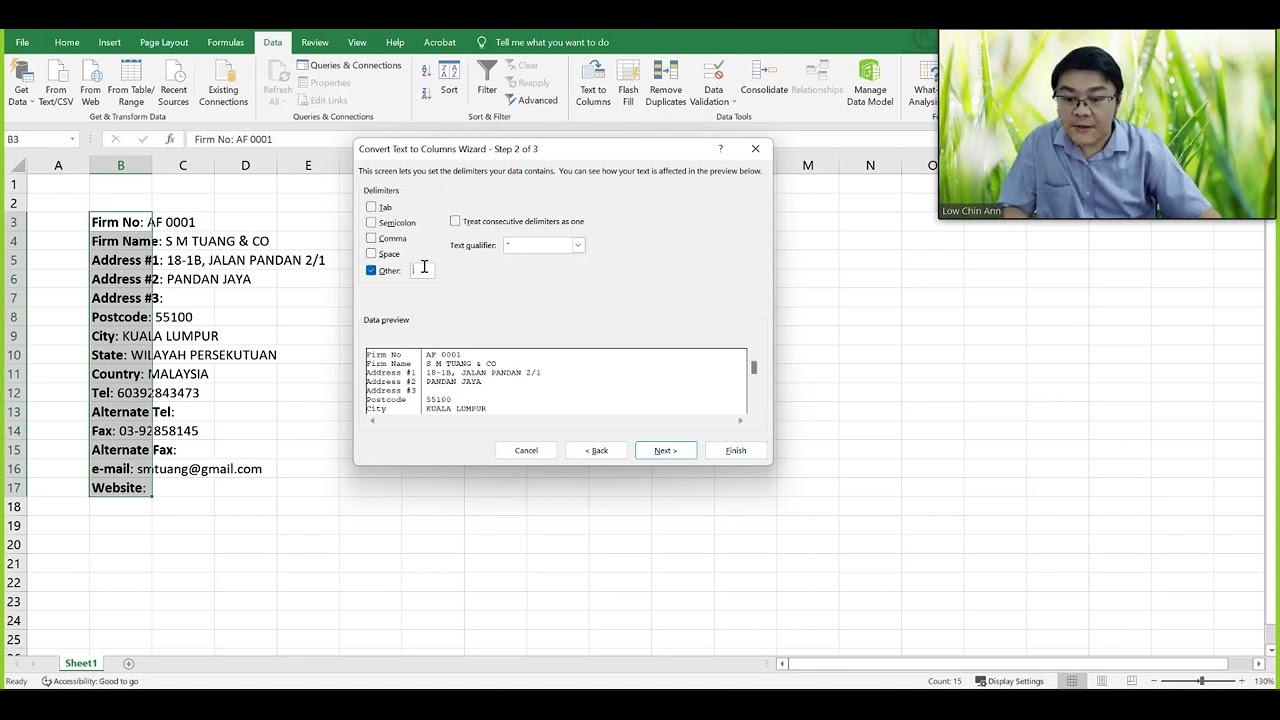This screenshot has height=720, width=1280.
Task: Check the Tab delimiter box
Action: [371, 207]
